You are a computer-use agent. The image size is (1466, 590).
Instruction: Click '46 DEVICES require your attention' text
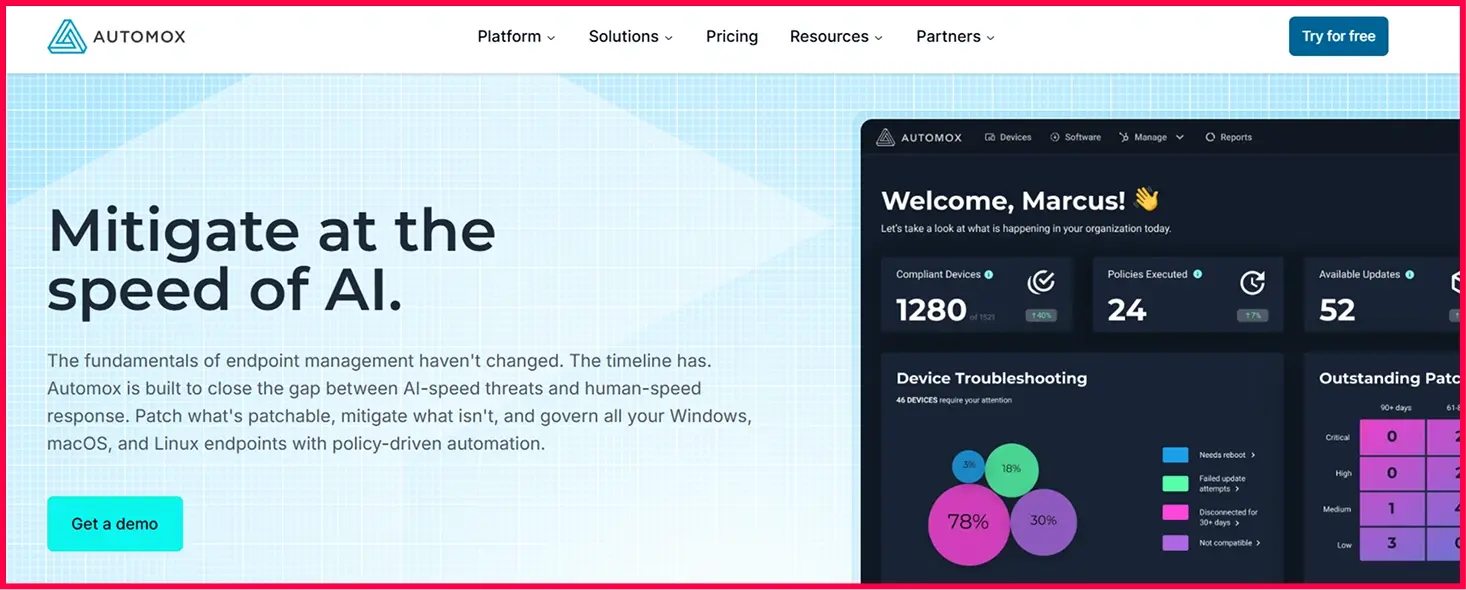pos(954,400)
